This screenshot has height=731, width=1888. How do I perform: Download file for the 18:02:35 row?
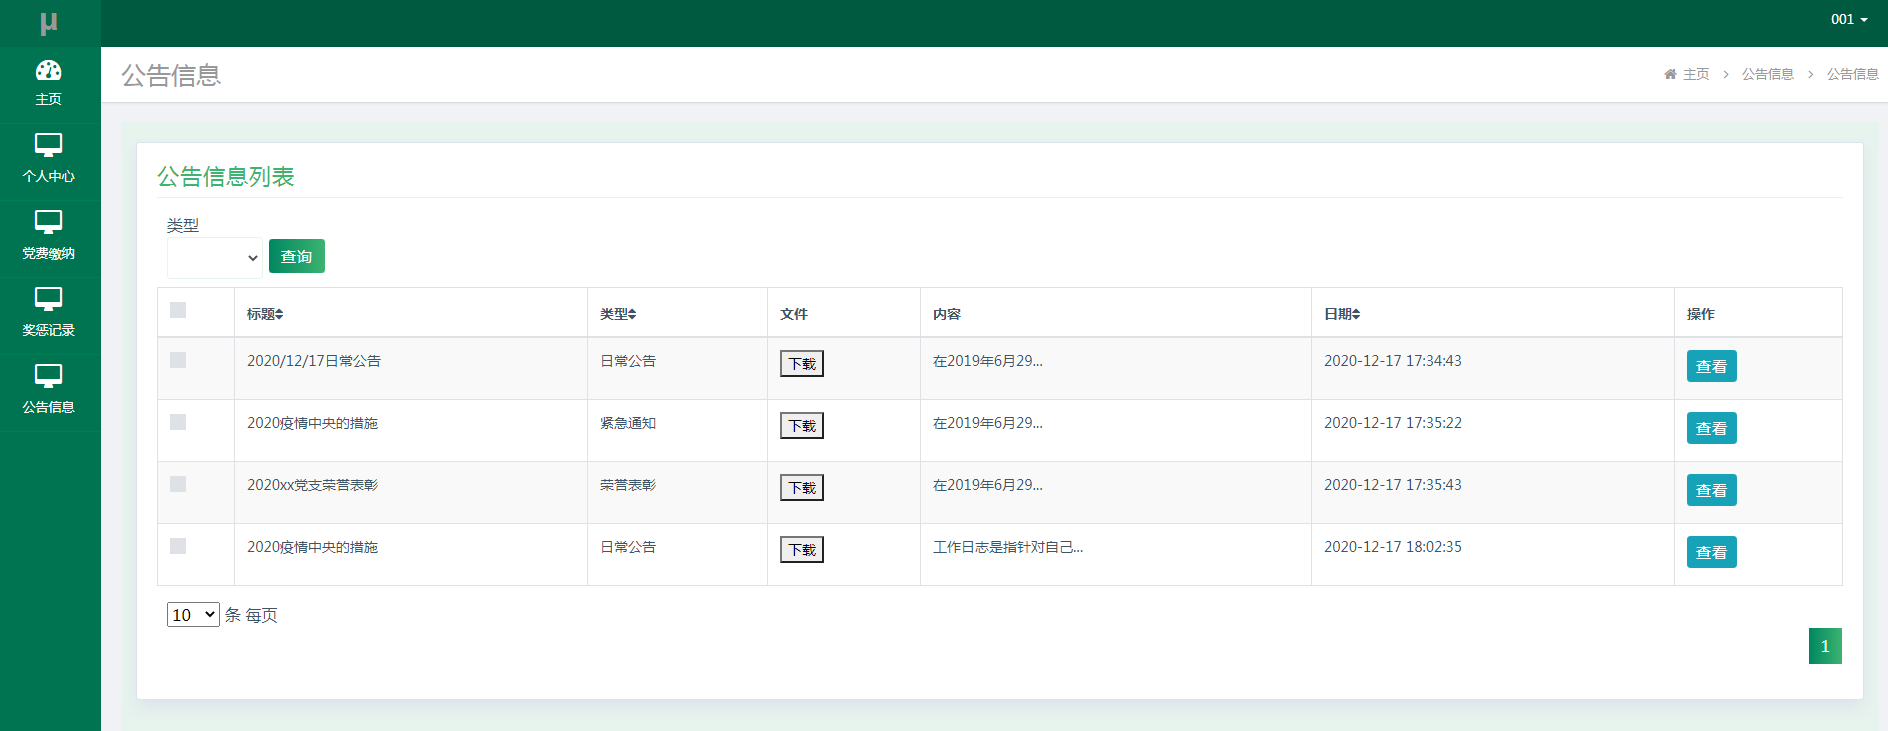point(802,549)
